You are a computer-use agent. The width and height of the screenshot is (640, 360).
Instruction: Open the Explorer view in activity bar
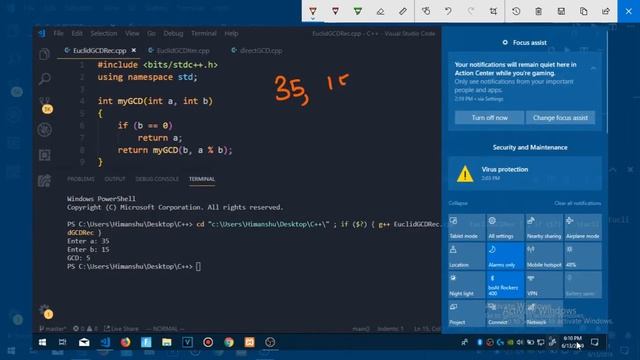tap(44, 54)
